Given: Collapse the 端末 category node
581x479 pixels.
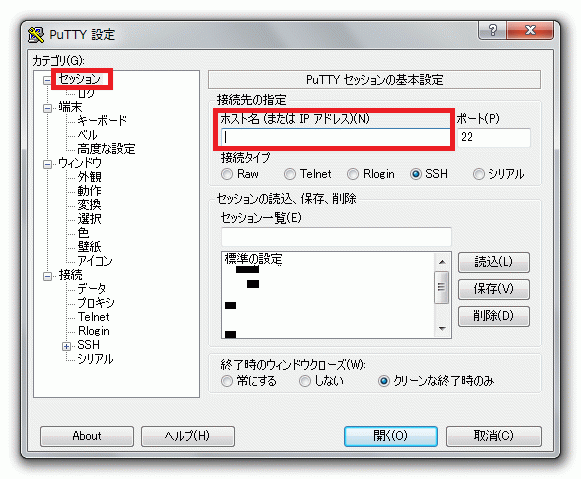Looking at the screenshot, I should pyautogui.click(x=47, y=108).
